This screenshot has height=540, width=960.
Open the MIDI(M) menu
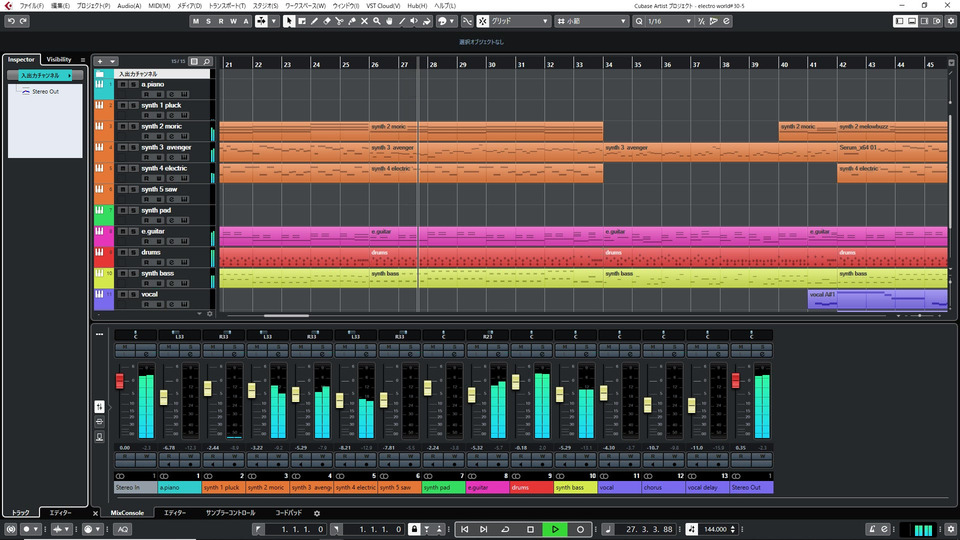point(159,5)
